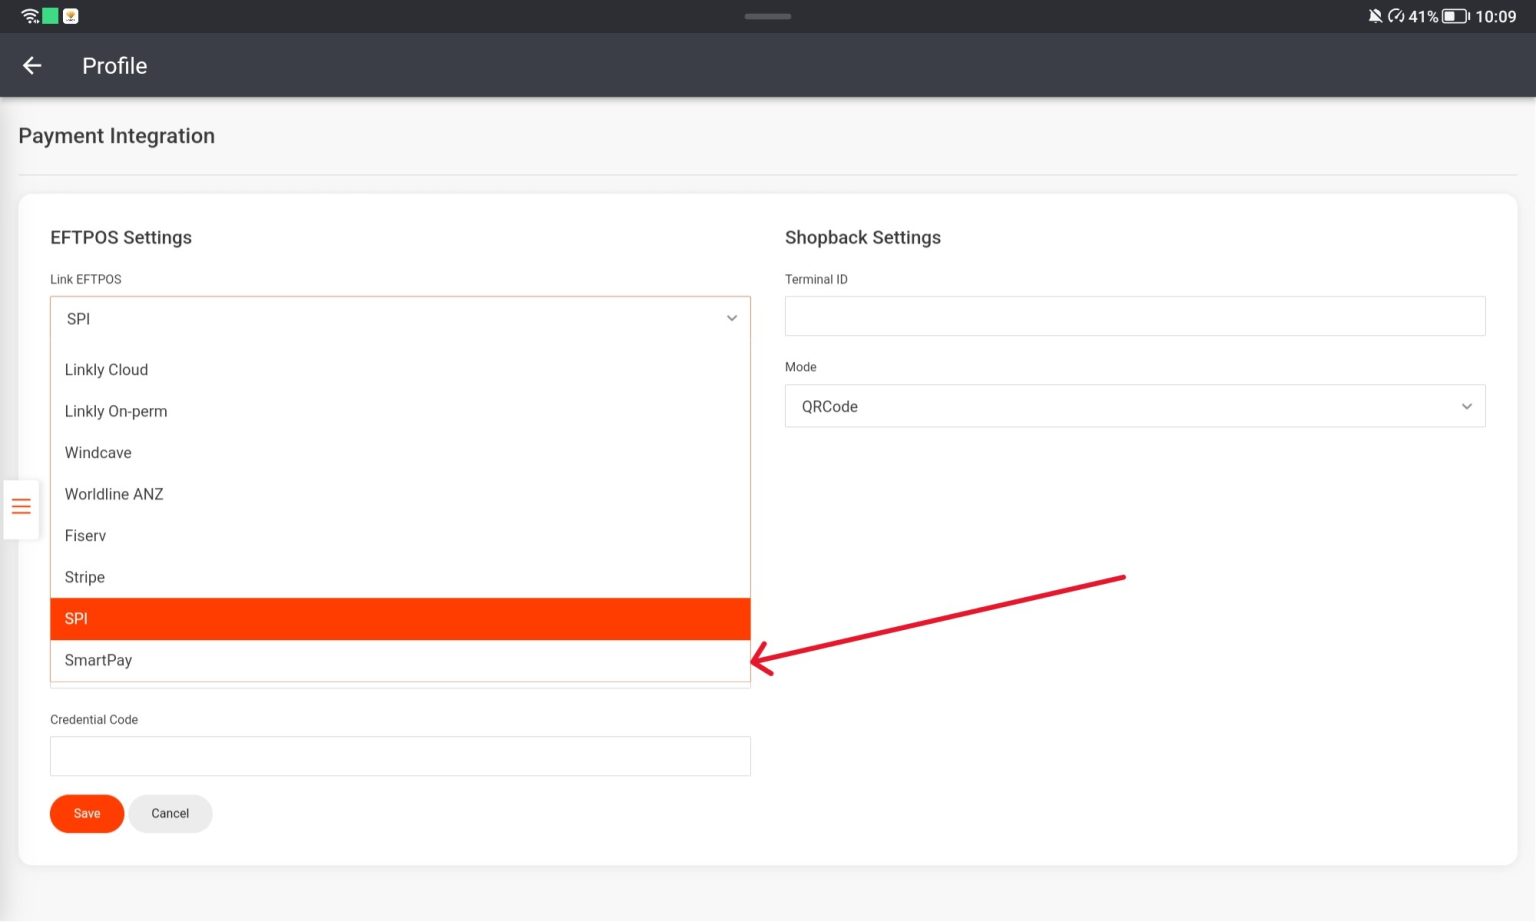Tap the battery indicator icon
This screenshot has height=922, width=1536.
[1455, 16]
